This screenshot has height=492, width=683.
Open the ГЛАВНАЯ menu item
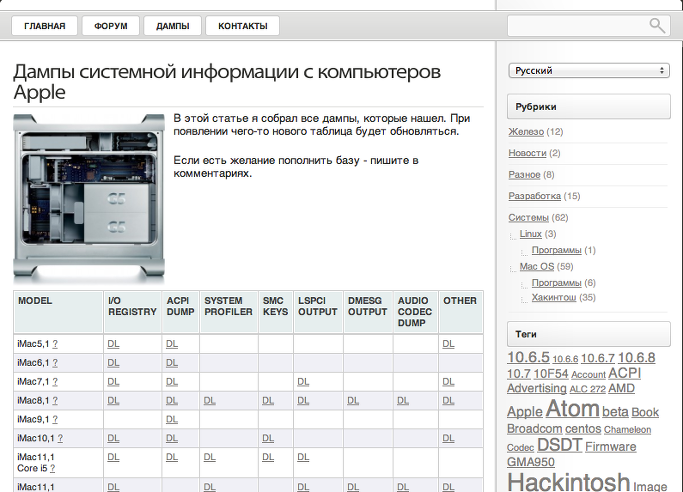coord(44,26)
